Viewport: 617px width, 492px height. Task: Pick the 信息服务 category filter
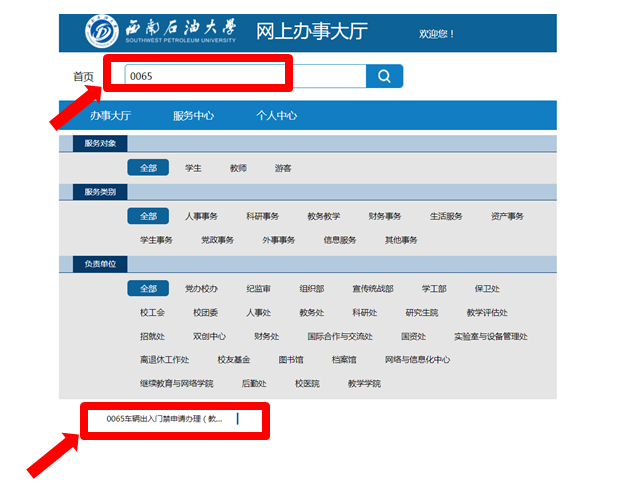[x=339, y=240]
